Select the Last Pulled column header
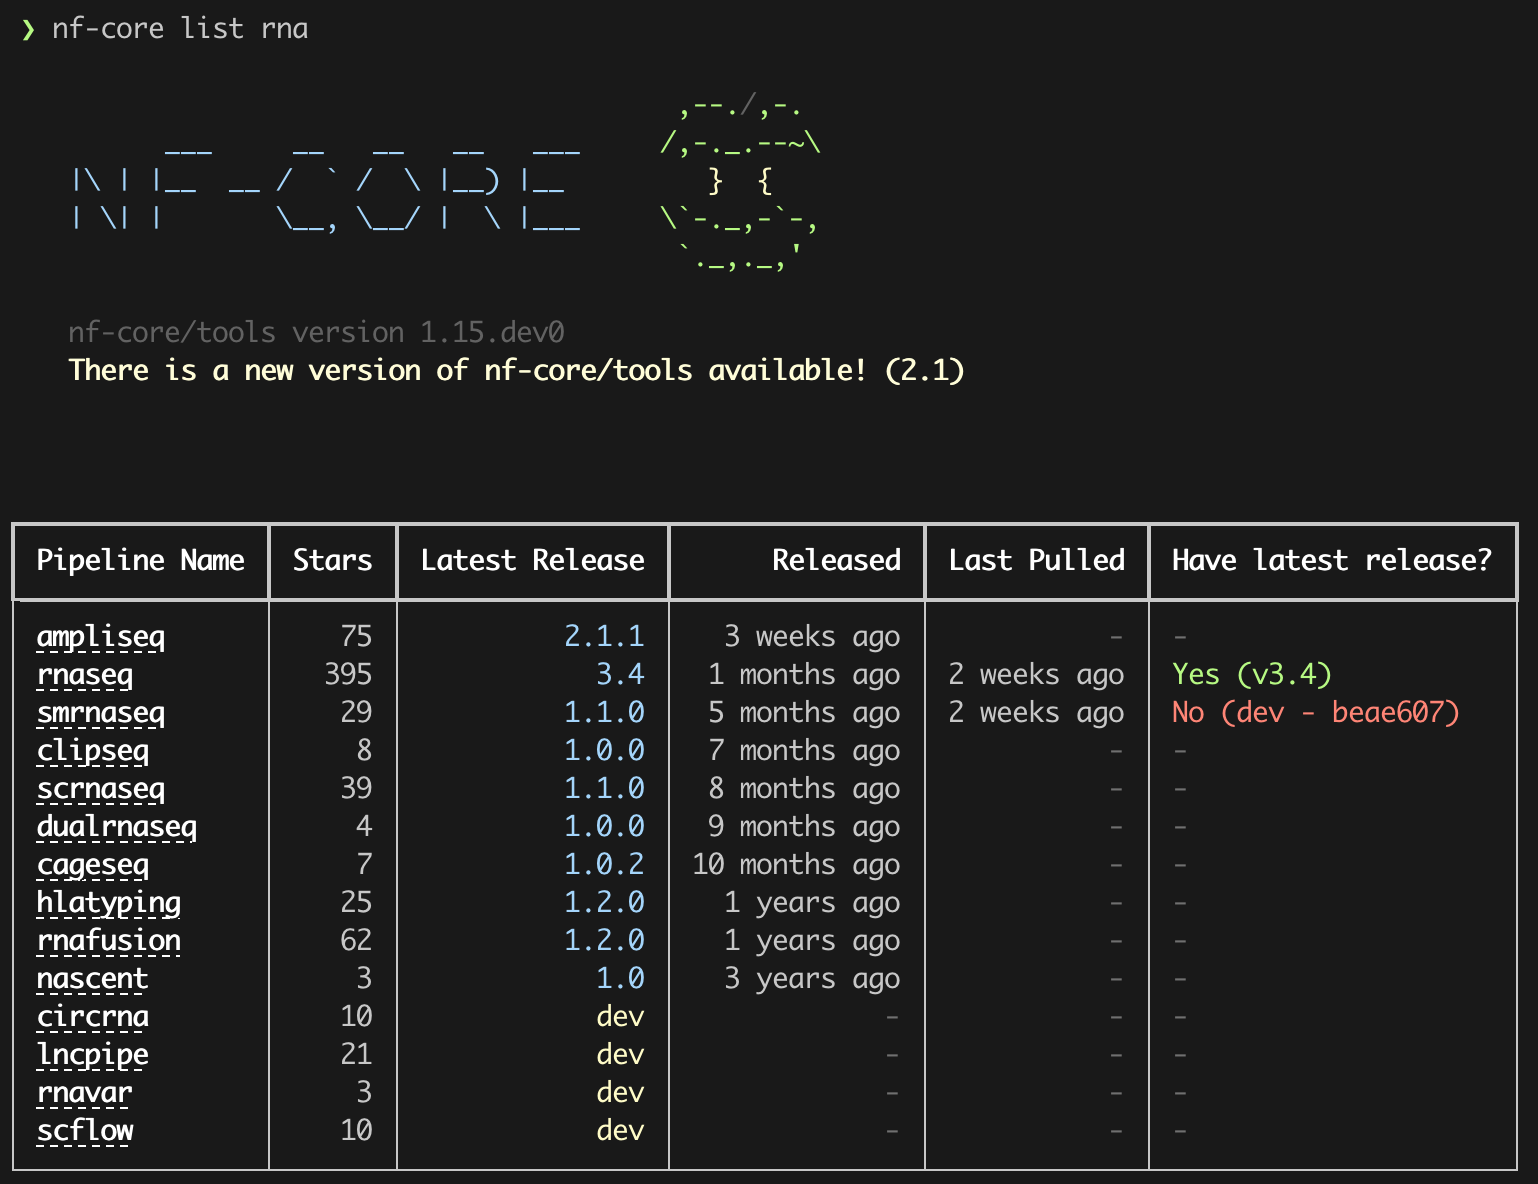1538x1184 pixels. click(1035, 561)
